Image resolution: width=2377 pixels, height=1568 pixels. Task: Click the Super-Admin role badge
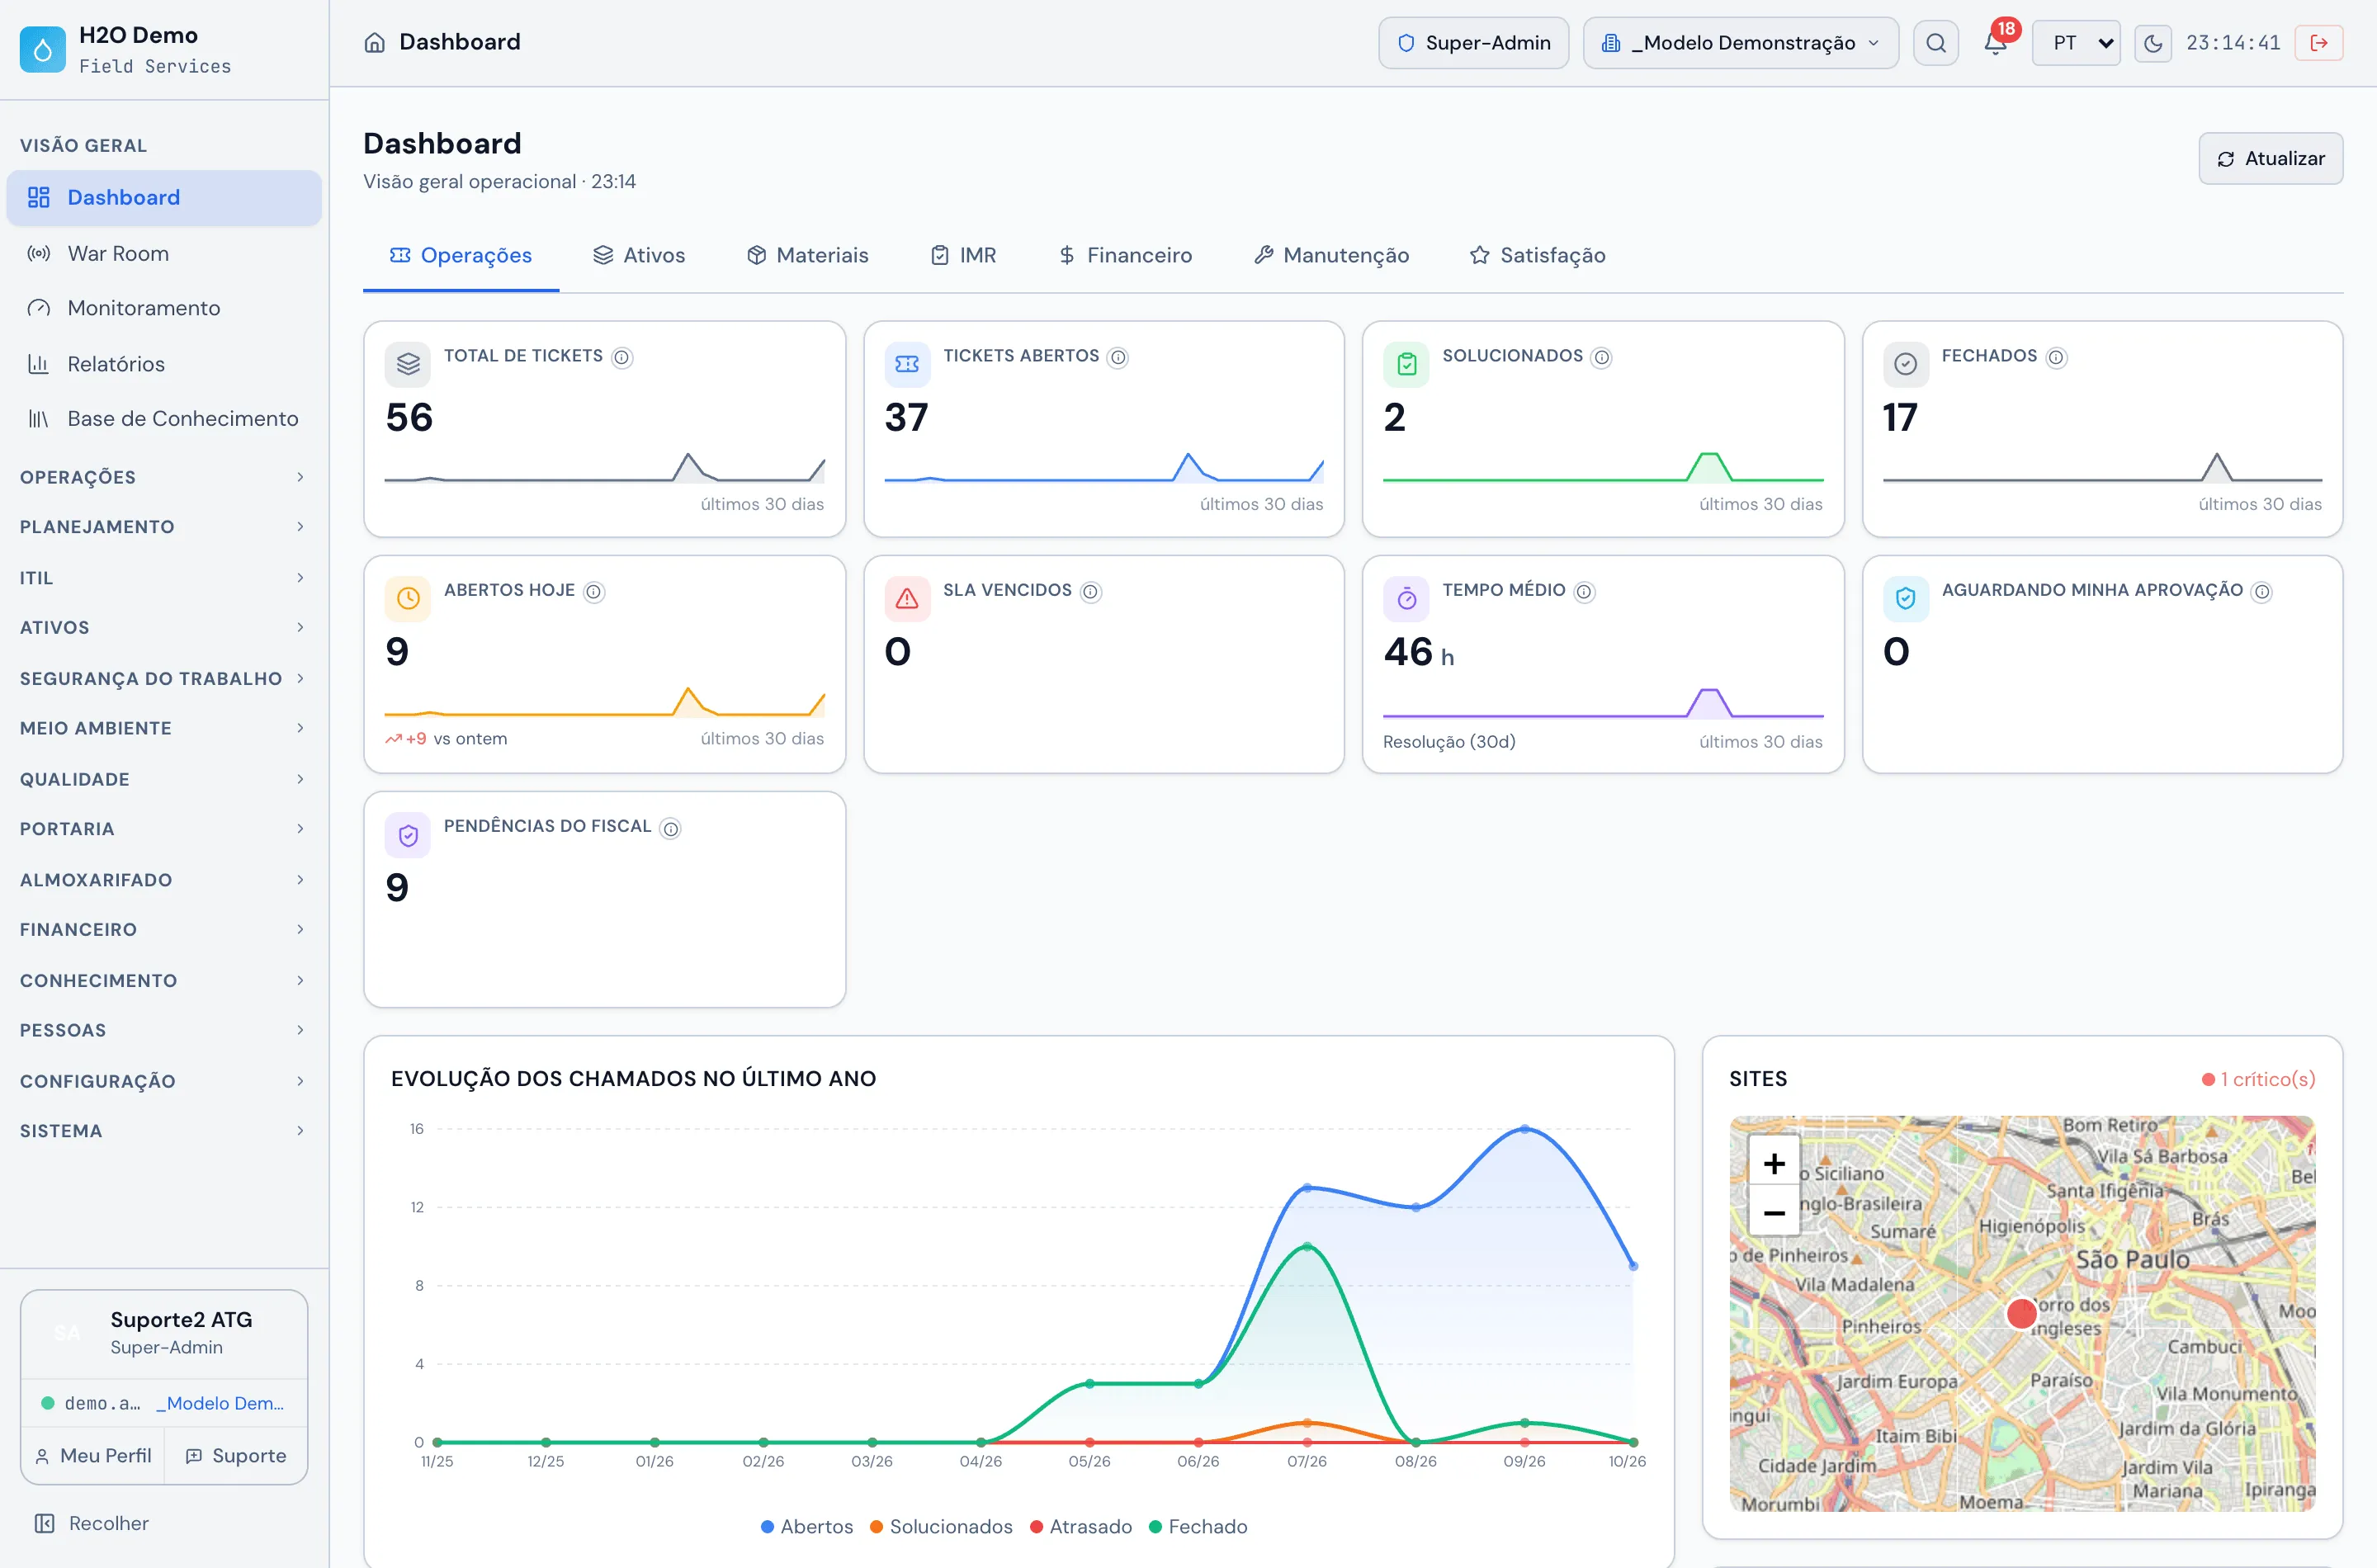1473,43
